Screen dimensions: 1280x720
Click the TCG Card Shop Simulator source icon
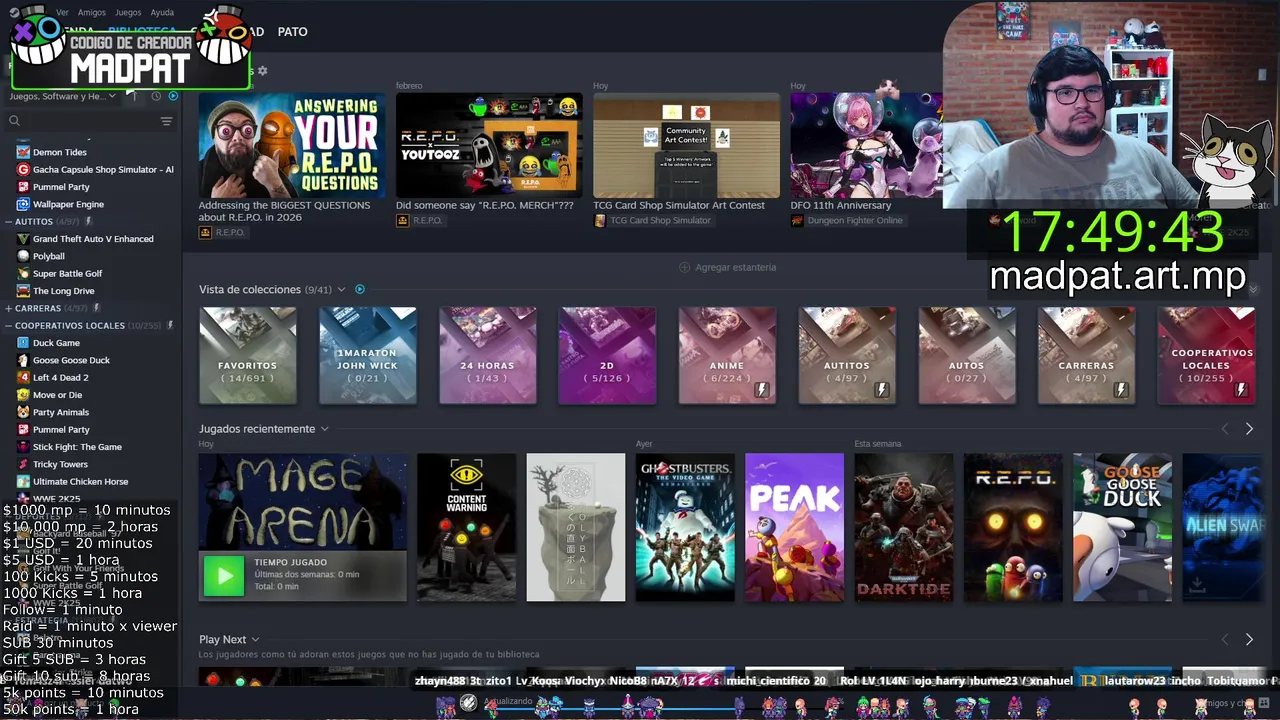(x=600, y=220)
